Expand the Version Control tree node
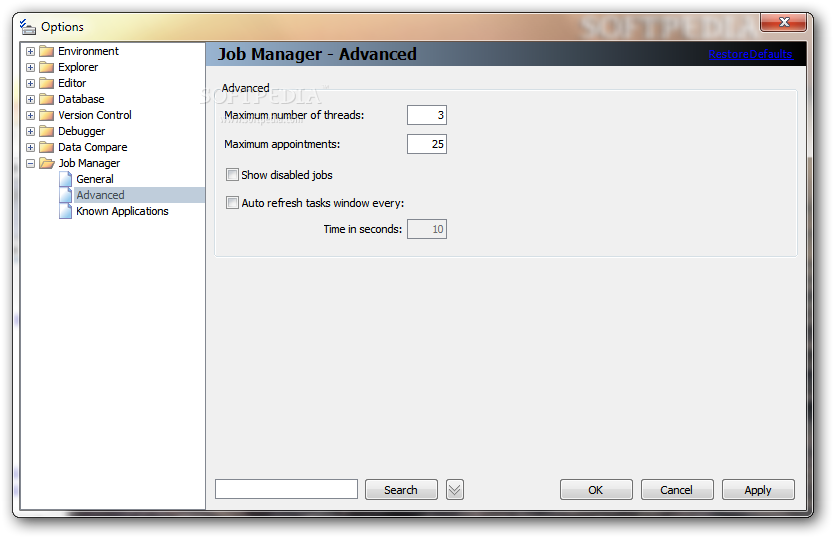This screenshot has height=538, width=834. coord(30,115)
